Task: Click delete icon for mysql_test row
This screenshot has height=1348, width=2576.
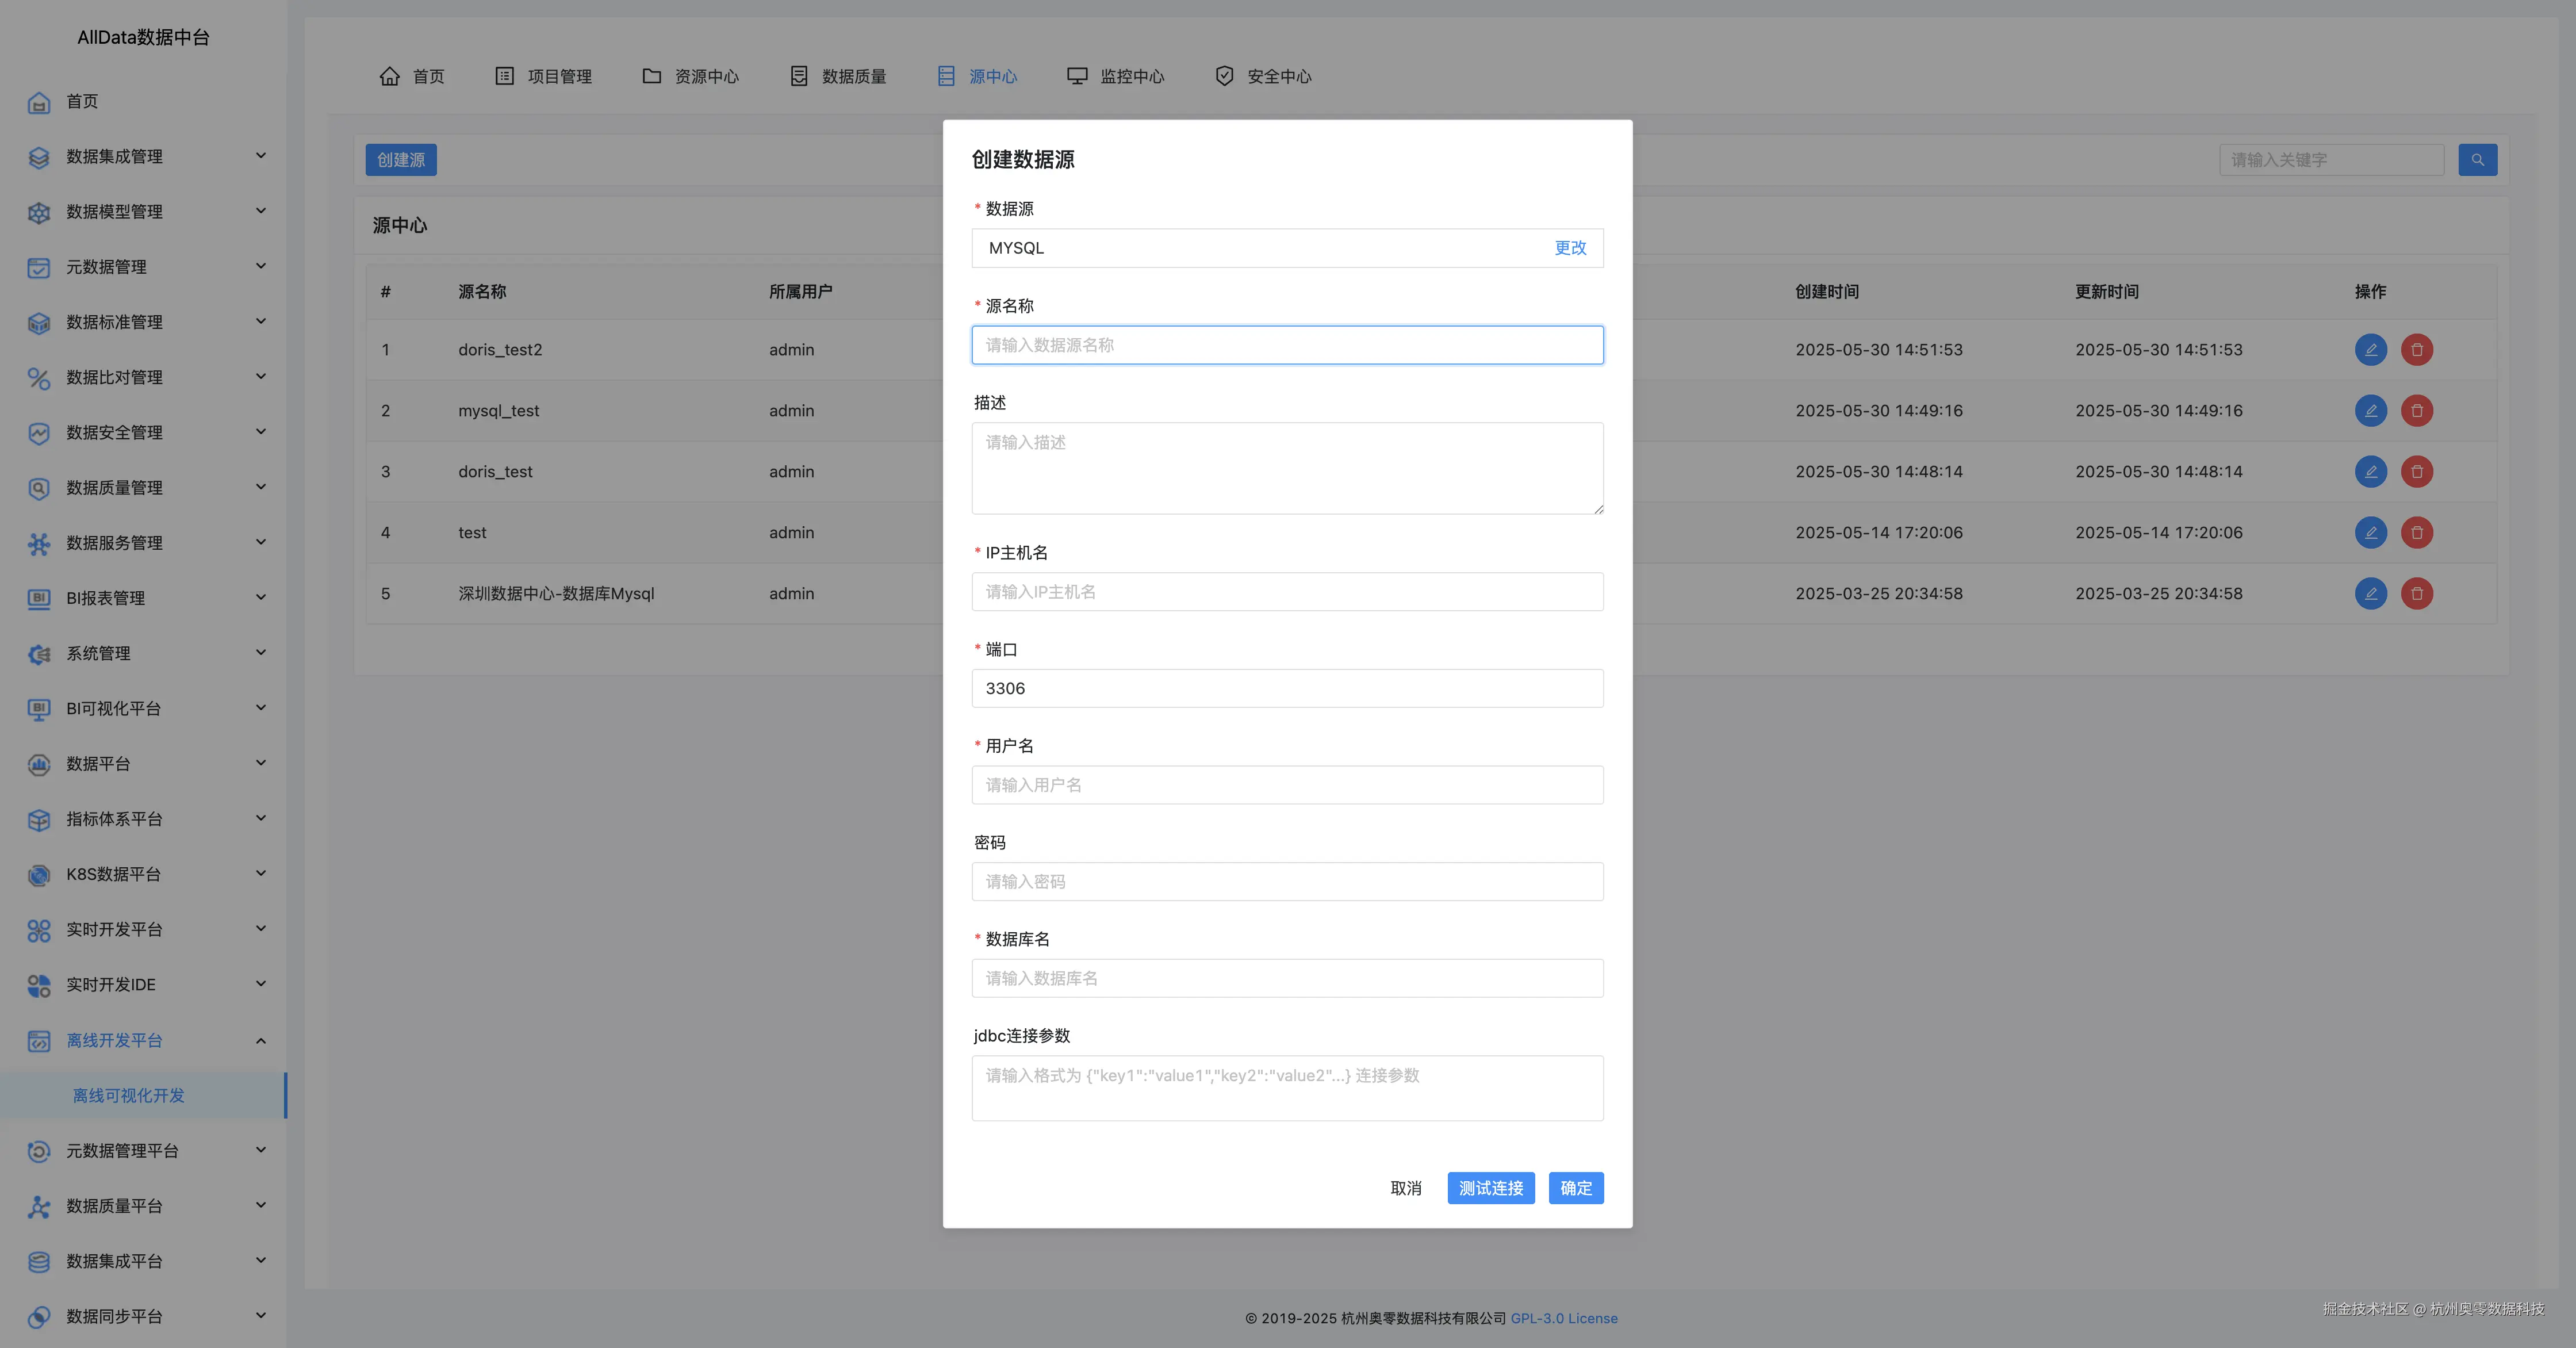Action: 2416,411
